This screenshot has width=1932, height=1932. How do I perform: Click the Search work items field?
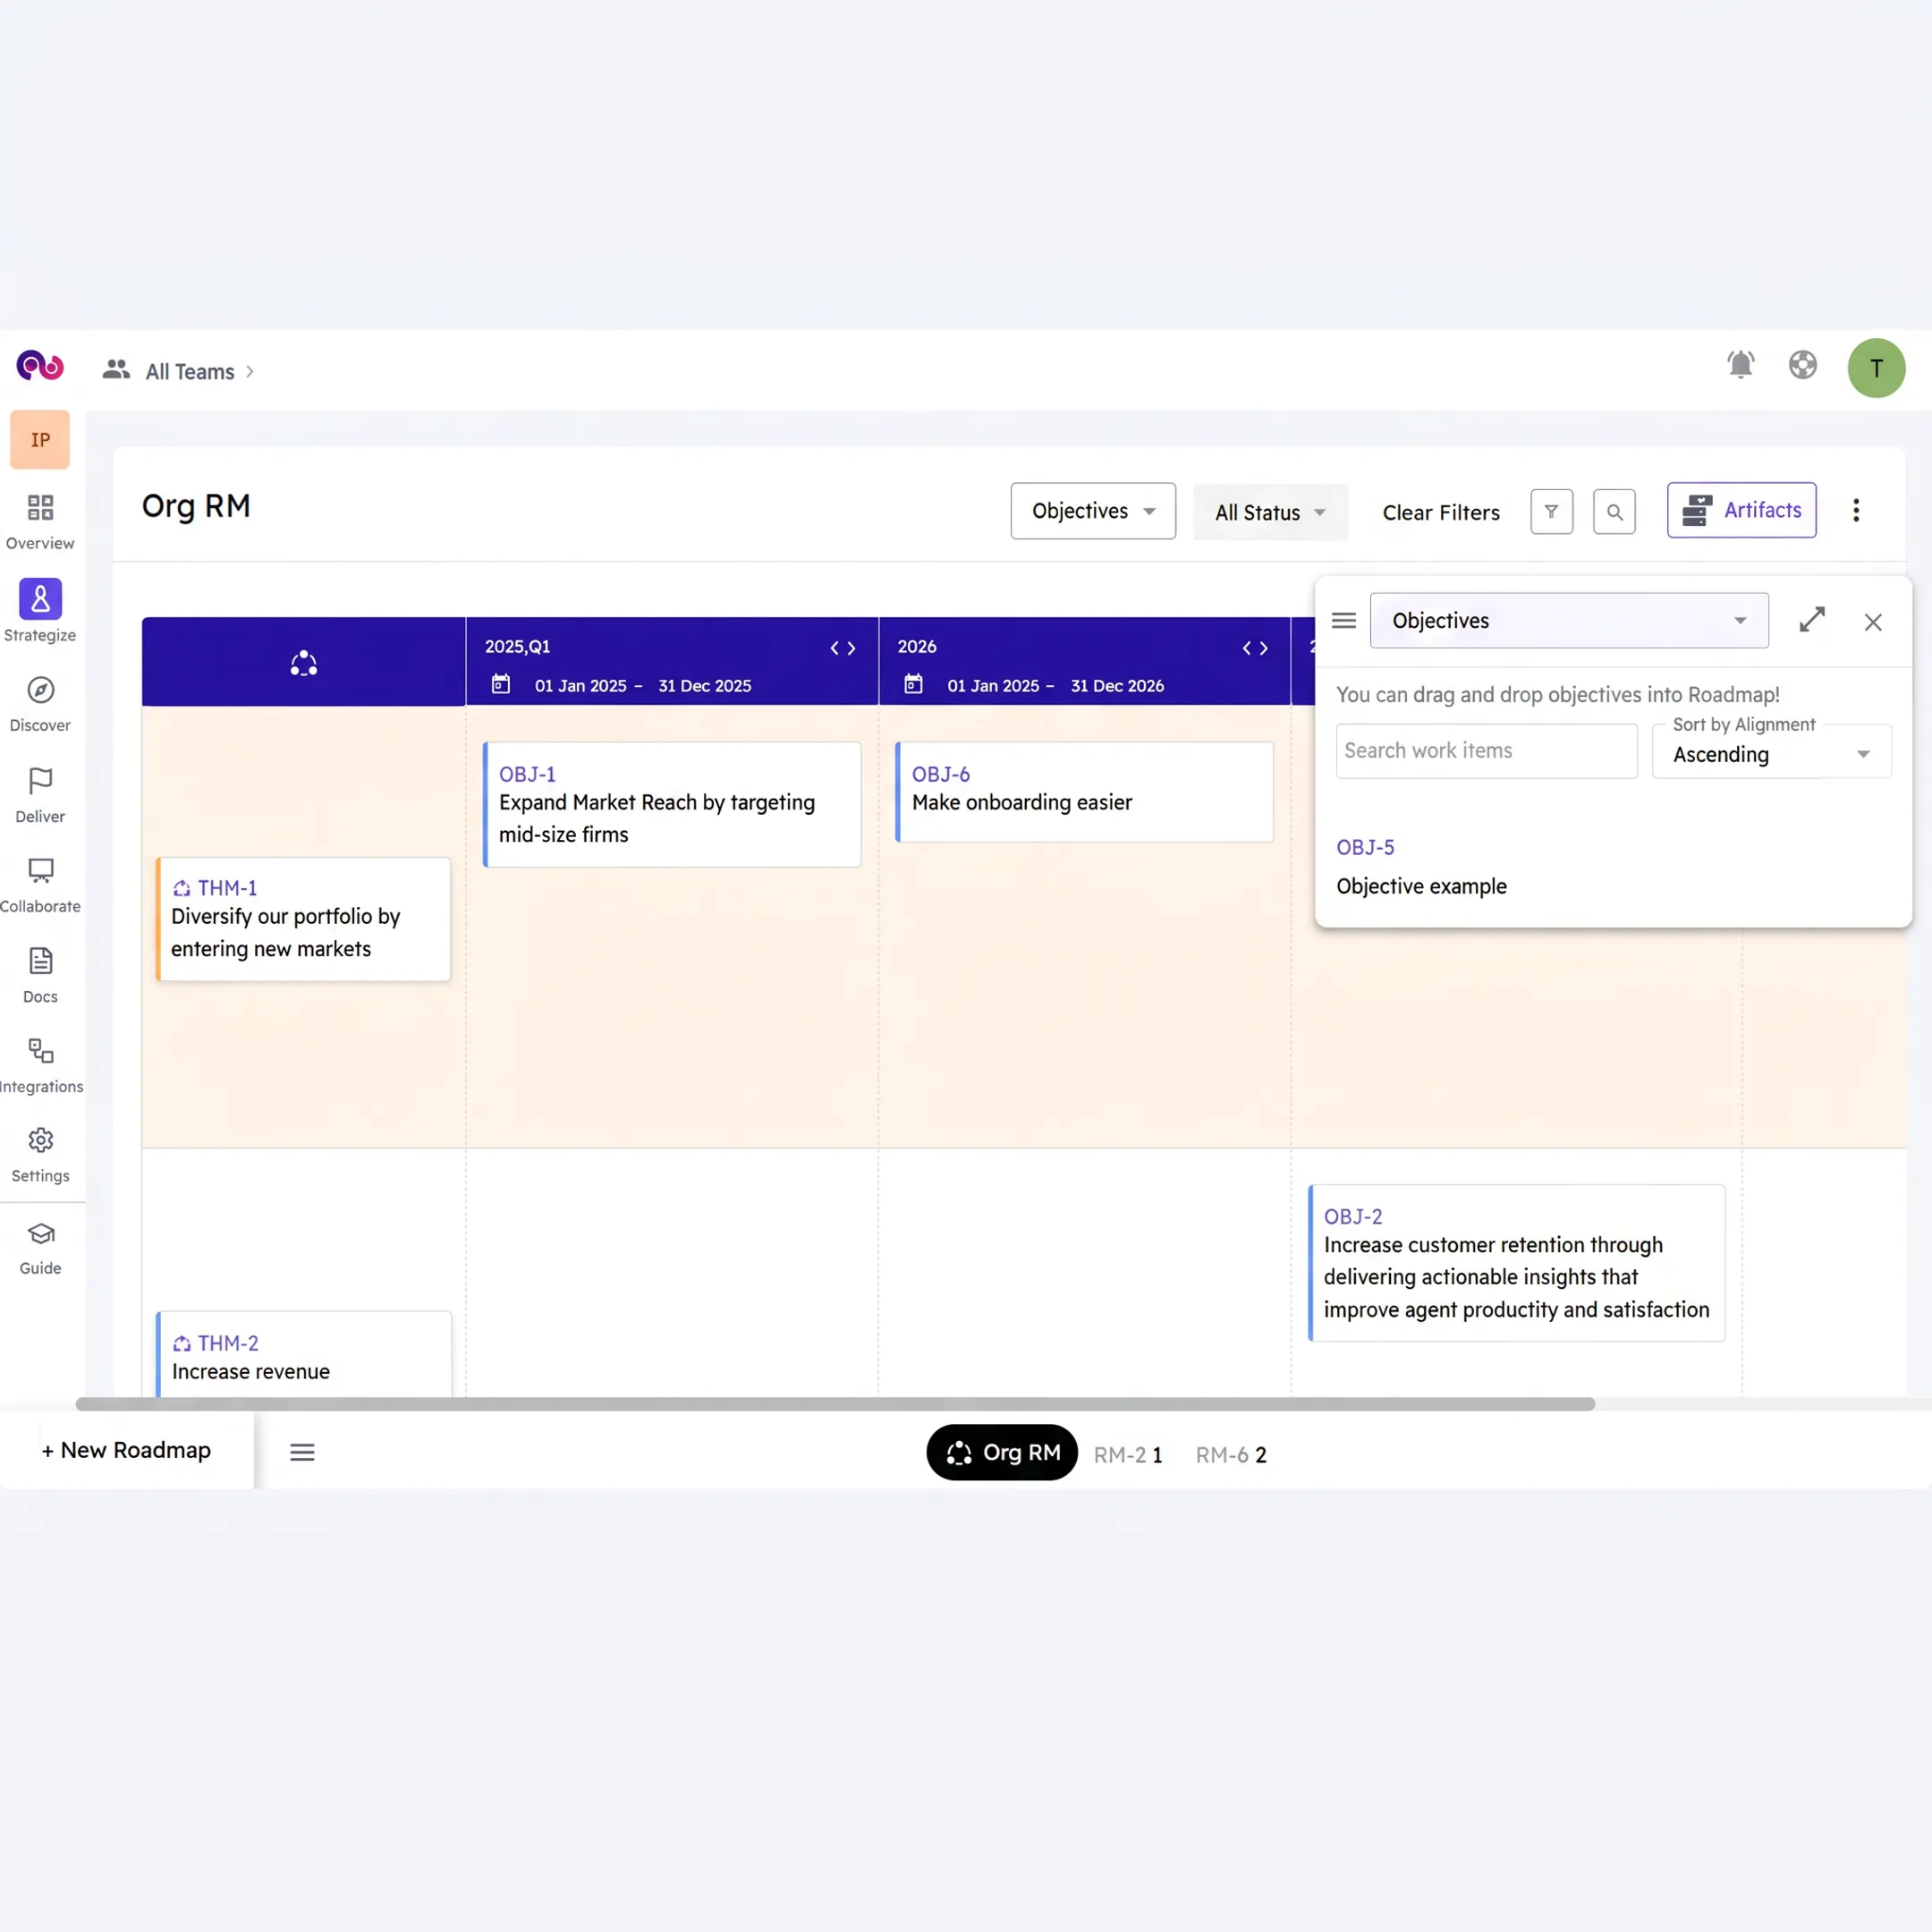click(x=1486, y=751)
